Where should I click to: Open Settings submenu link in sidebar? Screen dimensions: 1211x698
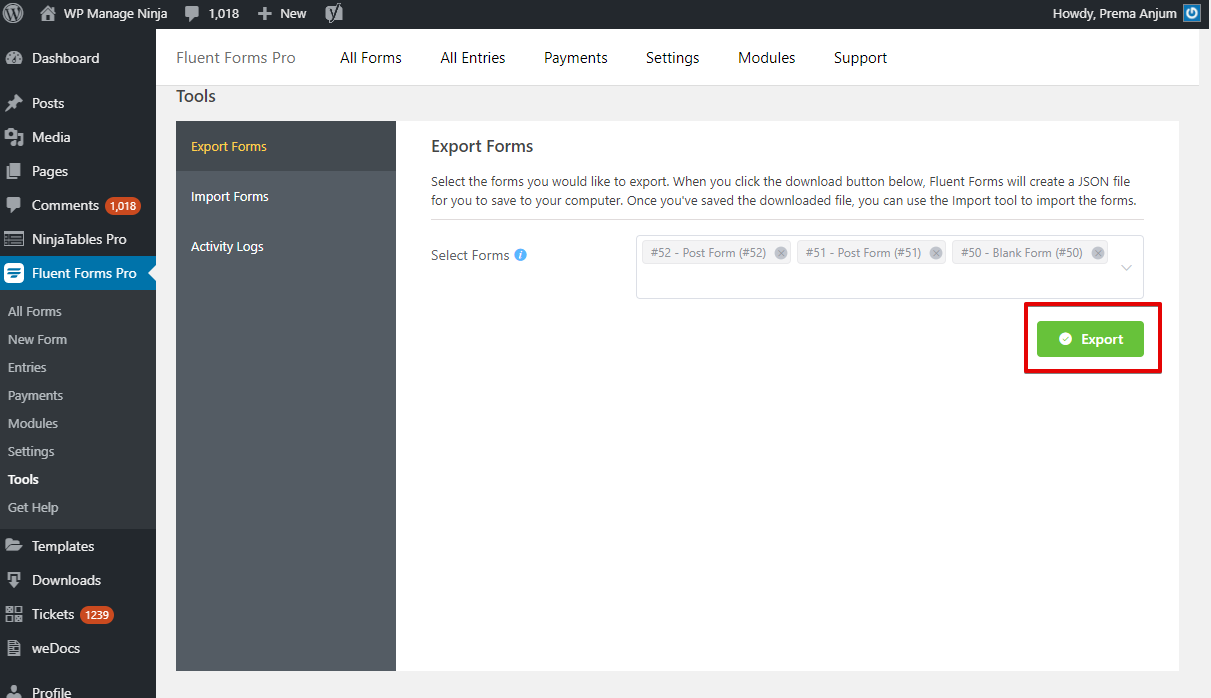32,451
